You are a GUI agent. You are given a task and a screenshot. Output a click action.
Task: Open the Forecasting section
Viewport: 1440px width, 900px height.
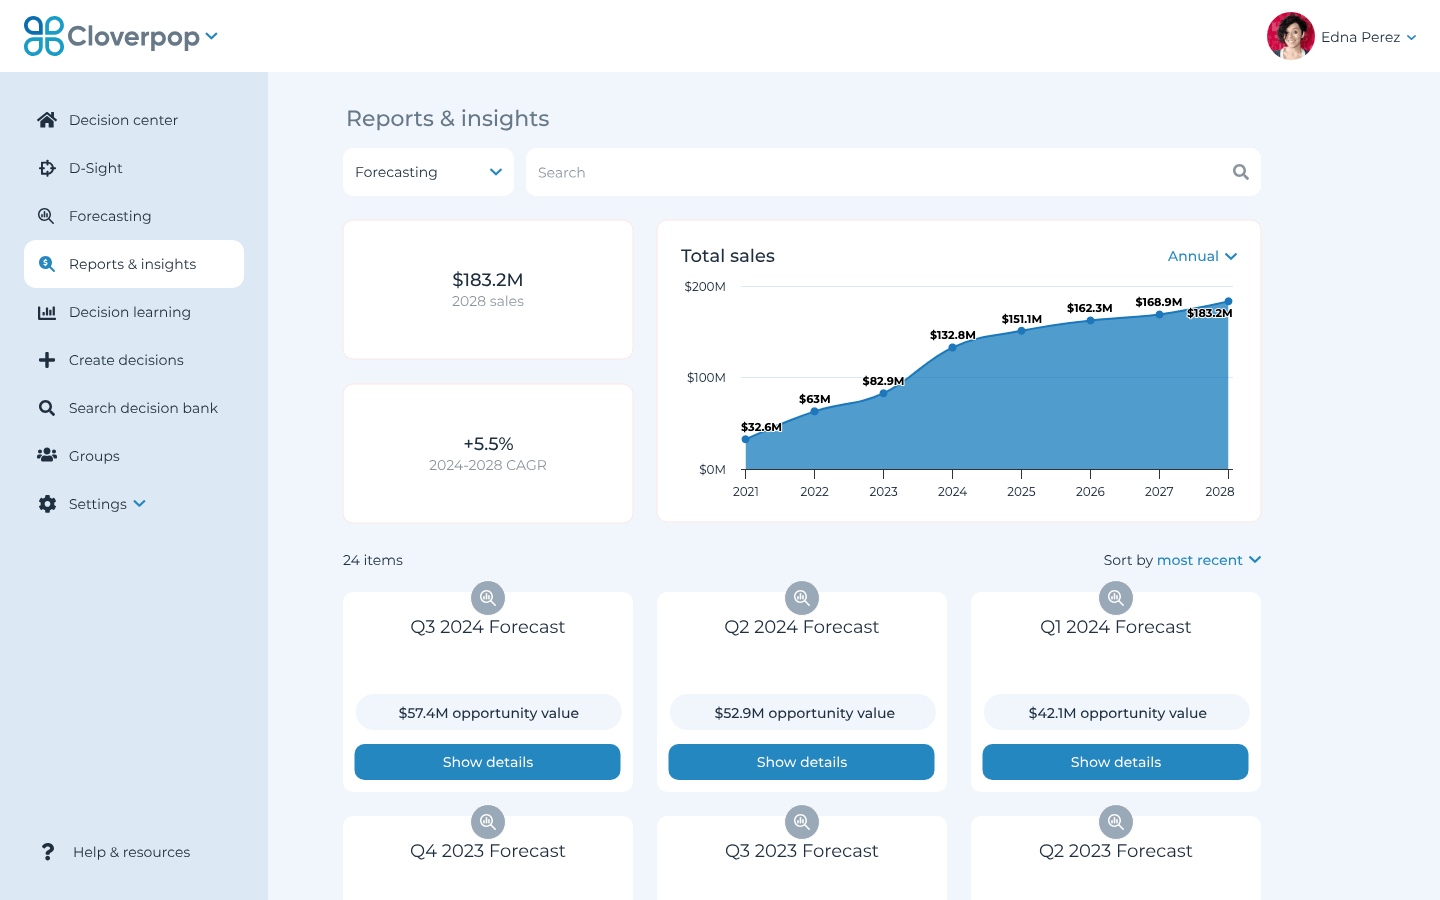[110, 215]
